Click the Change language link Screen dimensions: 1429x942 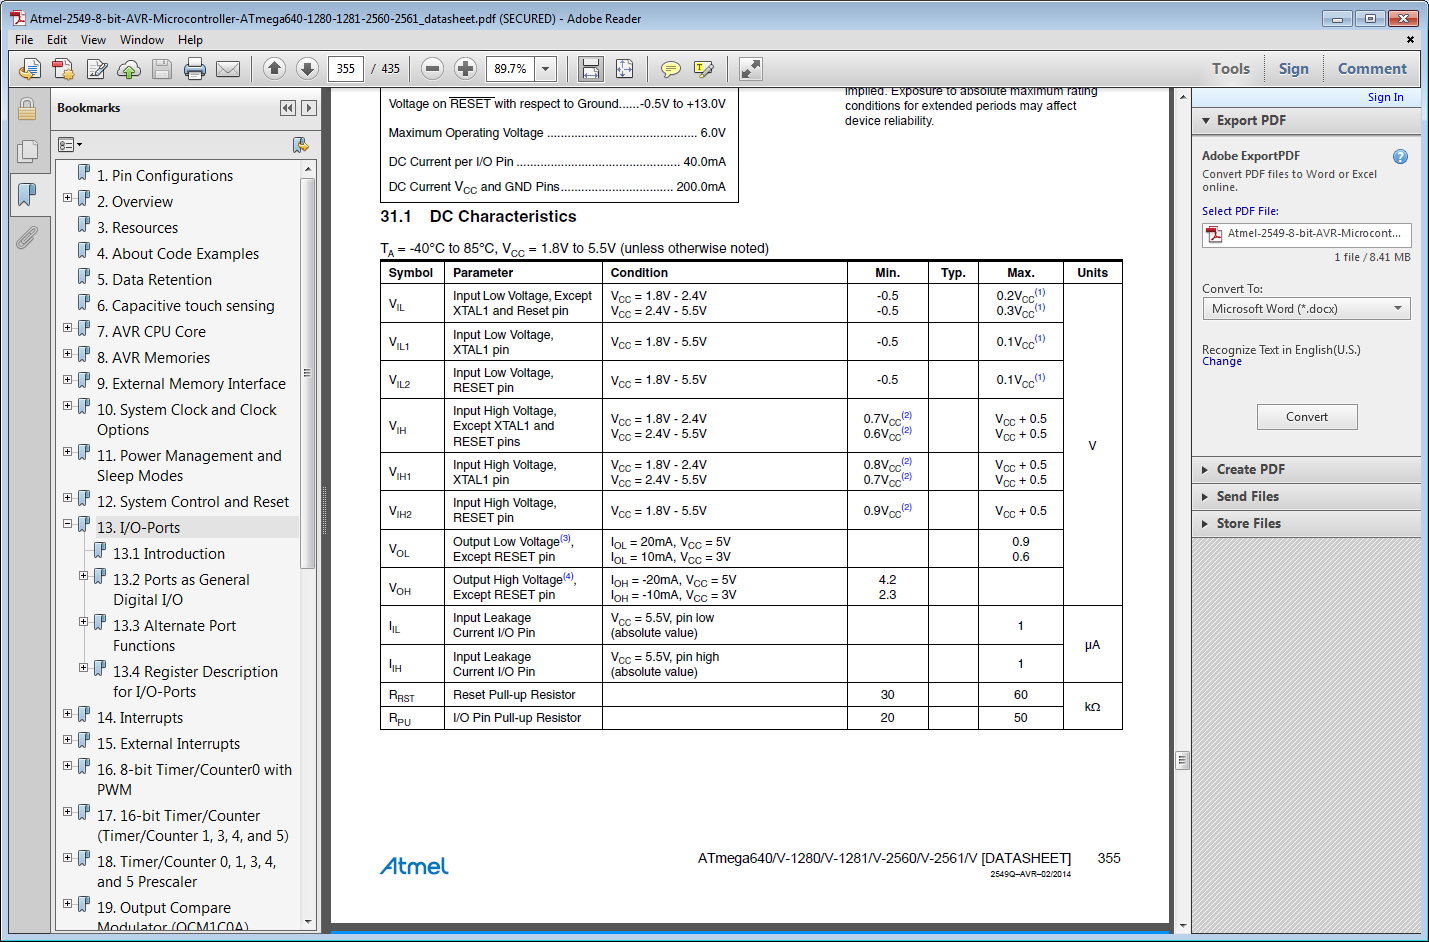click(1222, 362)
